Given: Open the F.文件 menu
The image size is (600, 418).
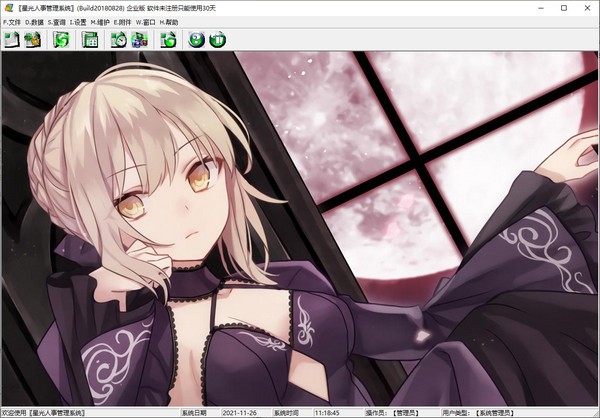Looking at the screenshot, I should pos(13,22).
